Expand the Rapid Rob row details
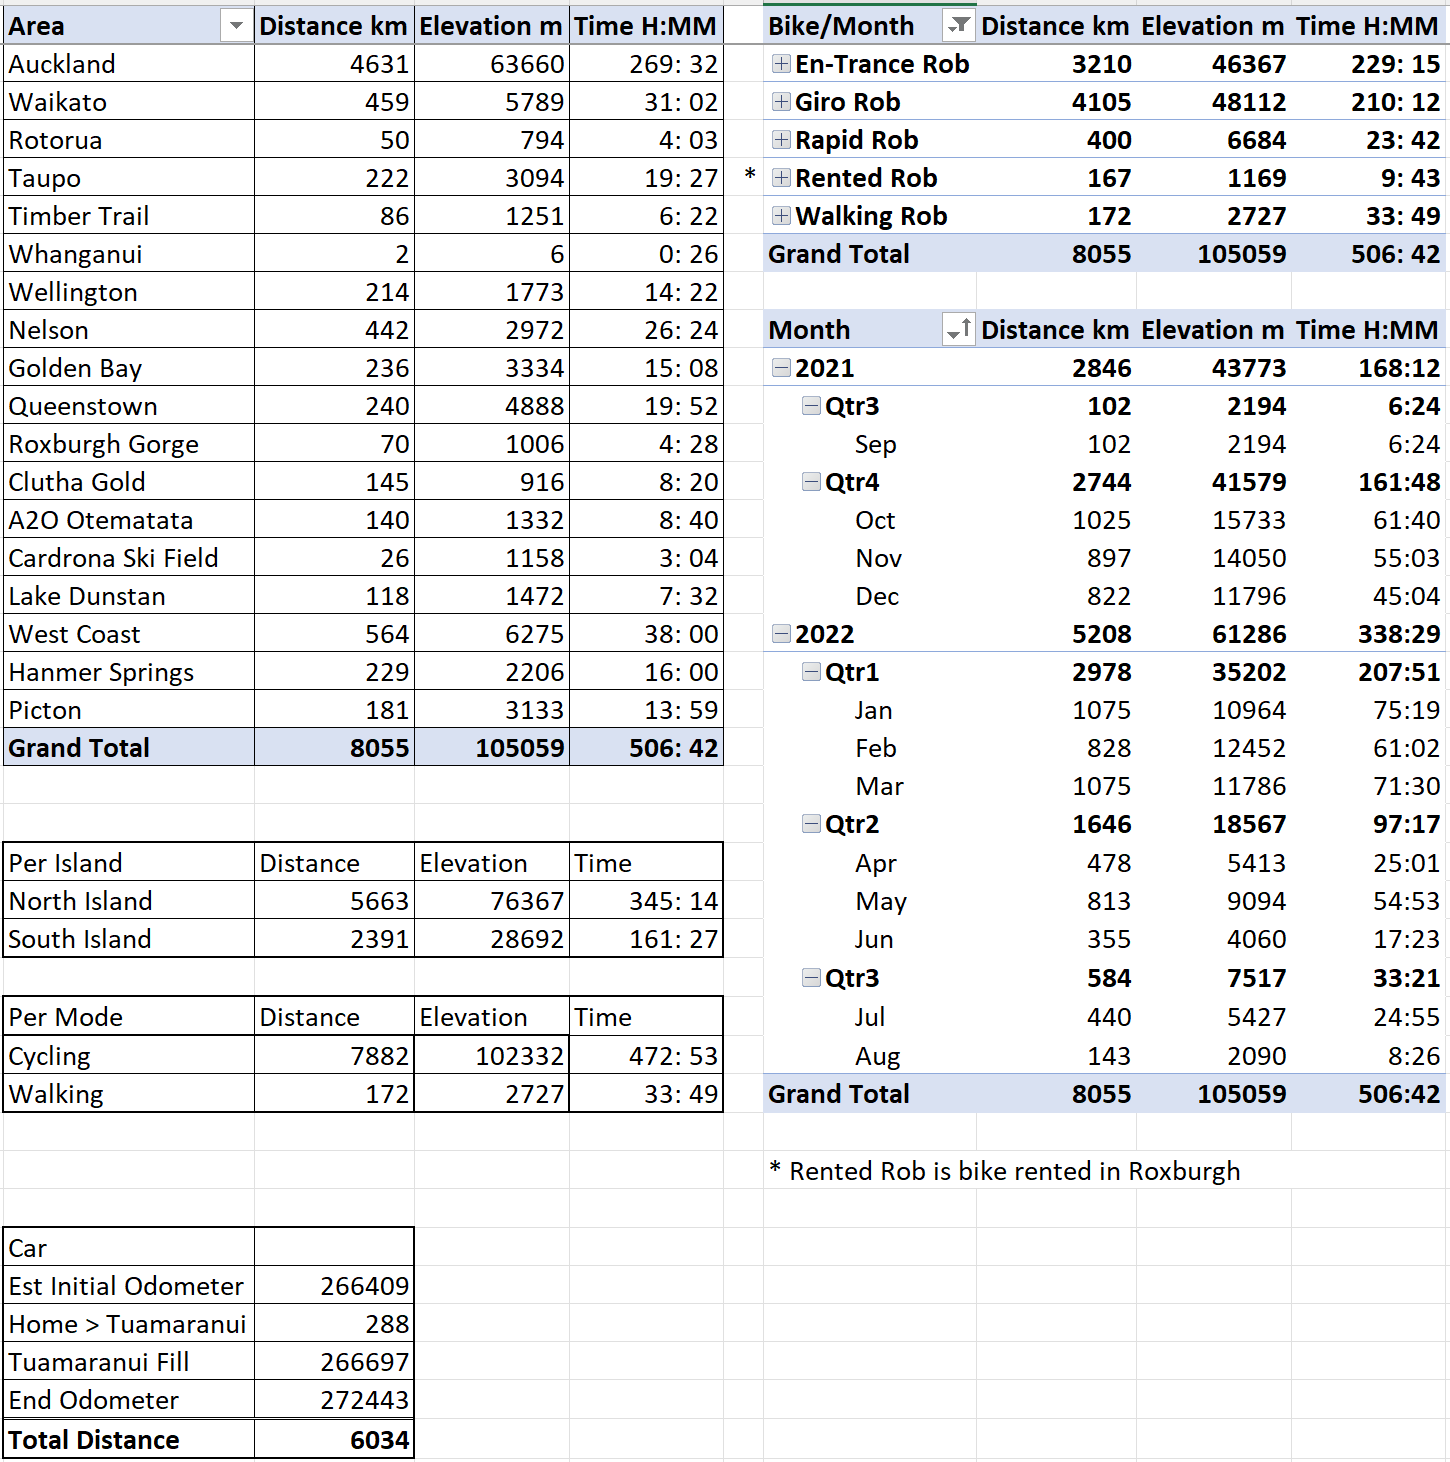The width and height of the screenshot is (1450, 1462). tap(781, 140)
